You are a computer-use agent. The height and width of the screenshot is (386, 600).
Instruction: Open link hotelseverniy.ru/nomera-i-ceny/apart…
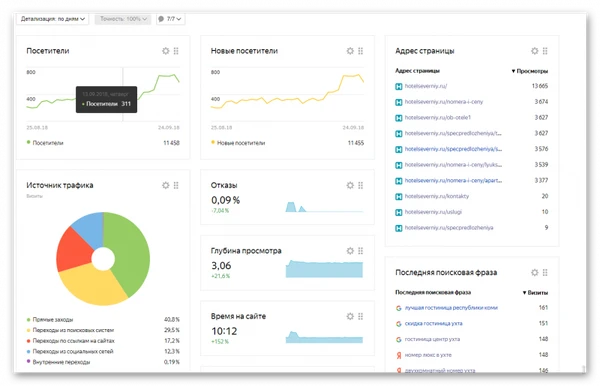(453, 181)
